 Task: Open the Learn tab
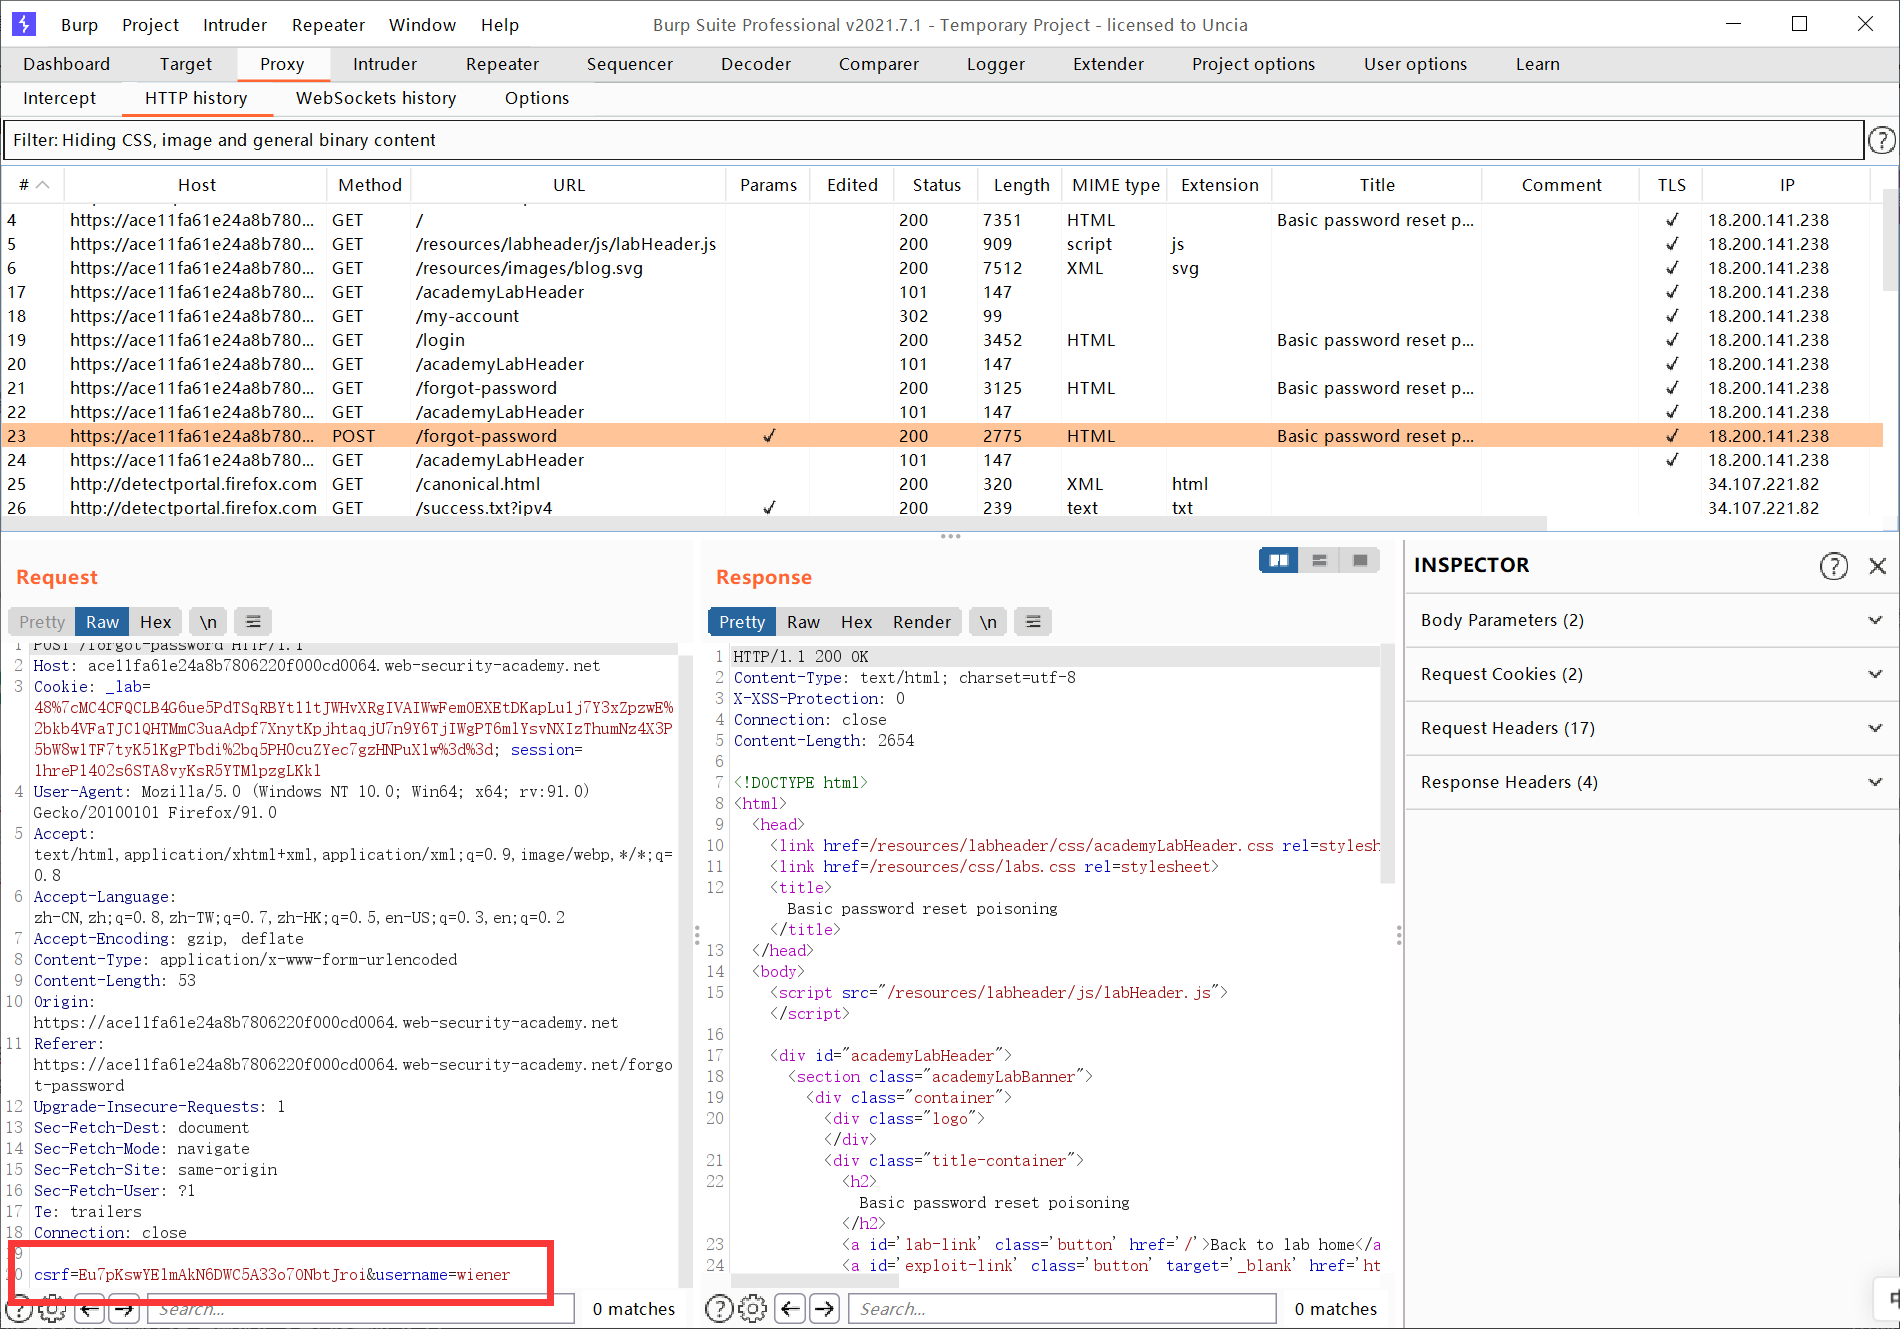(x=1537, y=64)
